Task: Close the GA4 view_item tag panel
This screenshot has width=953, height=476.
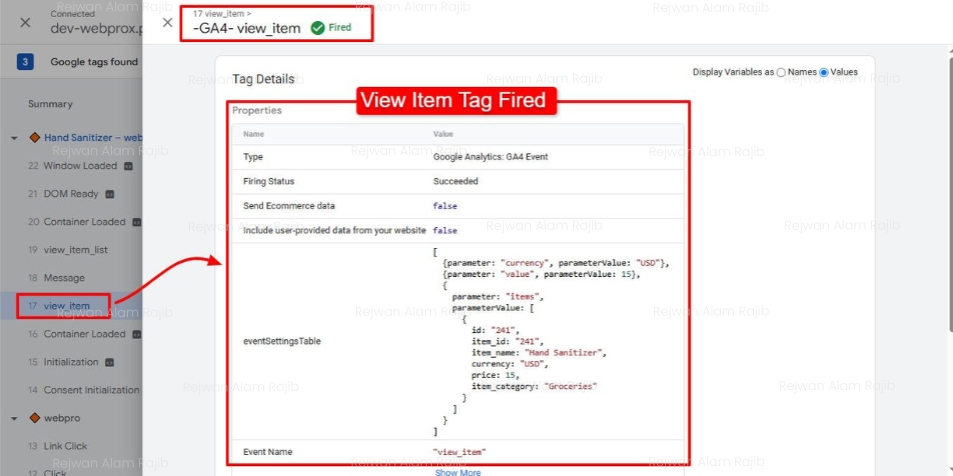Action: tap(167, 22)
